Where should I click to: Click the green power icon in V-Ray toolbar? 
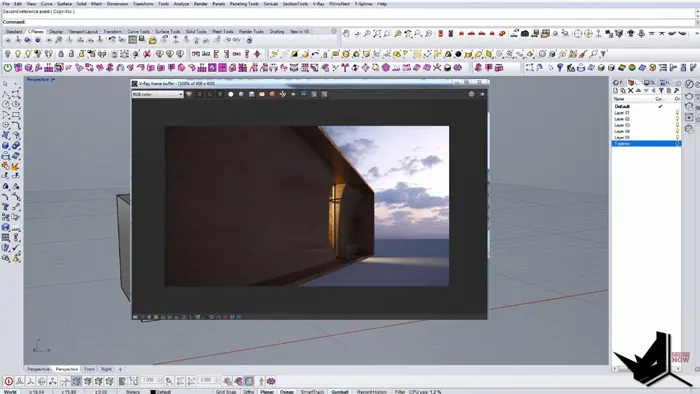coord(8,68)
